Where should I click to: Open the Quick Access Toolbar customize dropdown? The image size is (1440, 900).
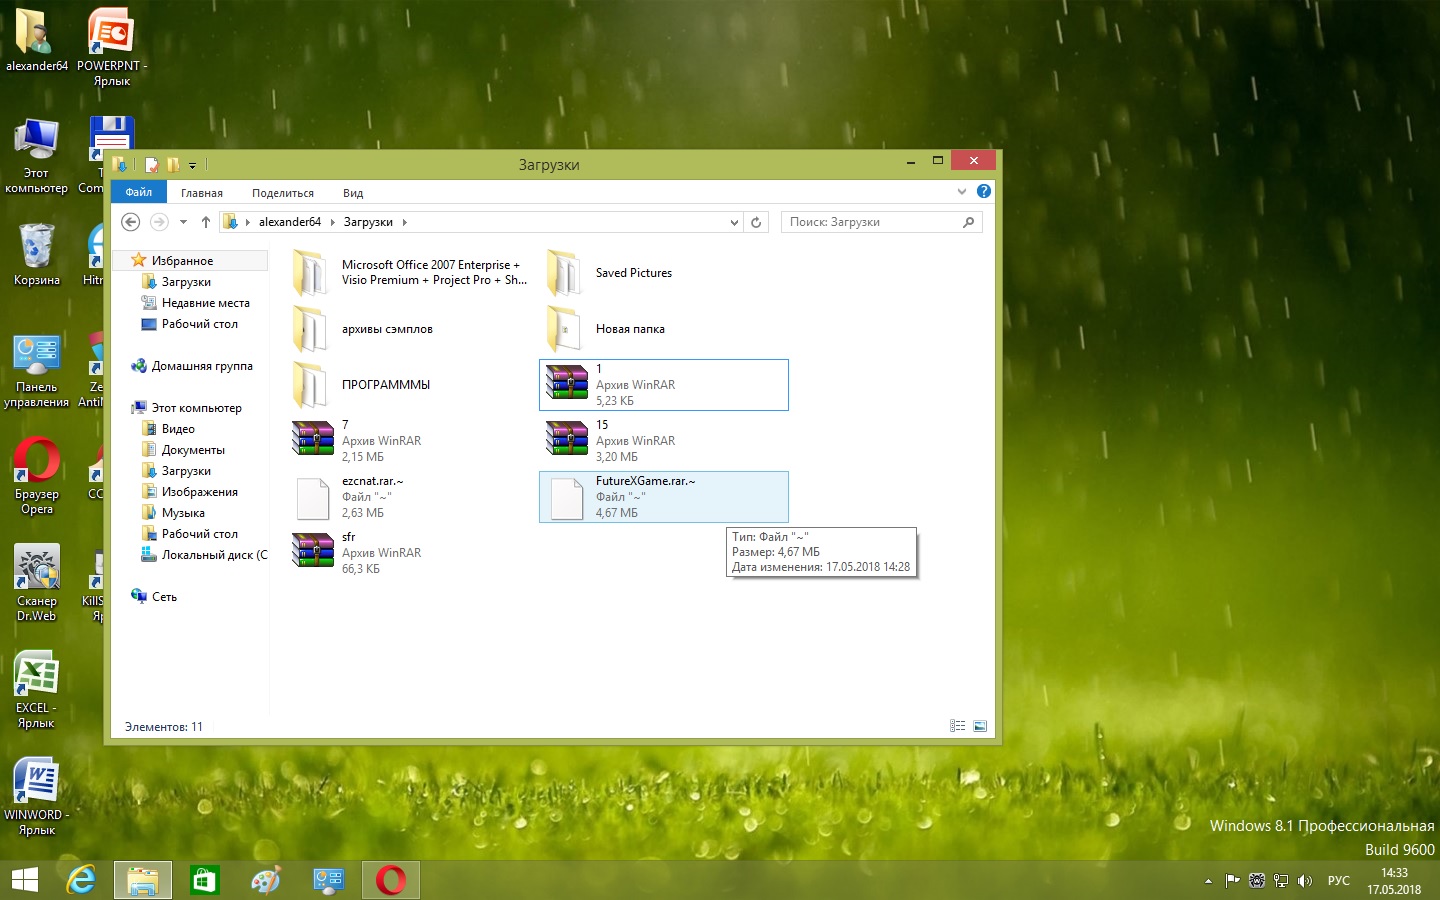(x=193, y=165)
